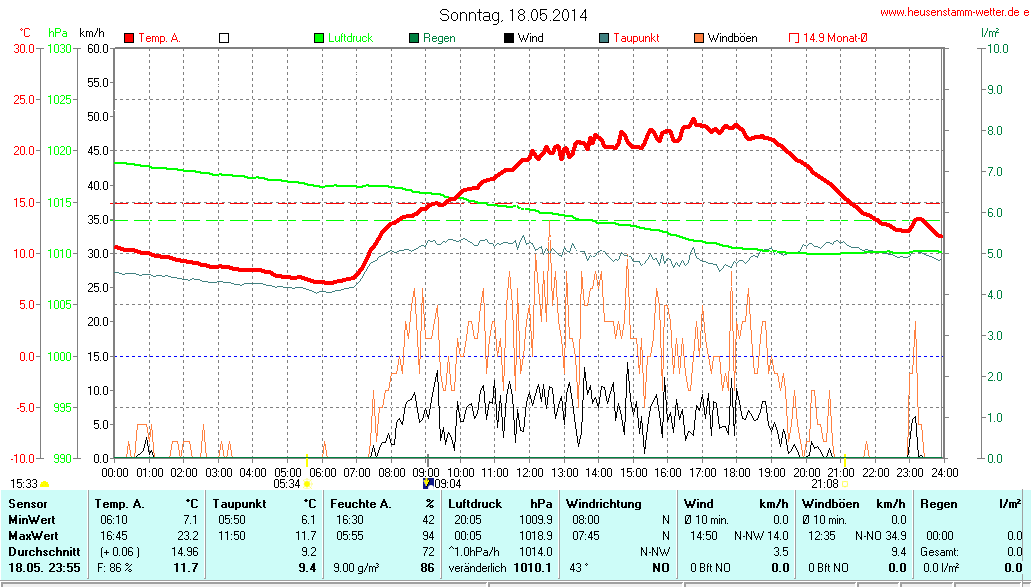
Task: Click the Sensor column header
Action: pos(28,504)
